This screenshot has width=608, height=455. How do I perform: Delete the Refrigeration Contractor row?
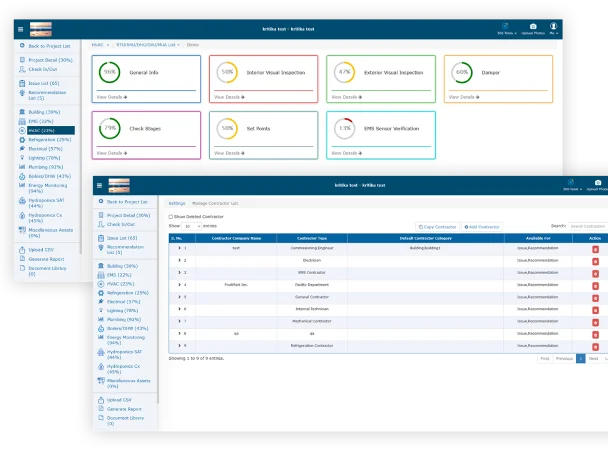pos(595,346)
